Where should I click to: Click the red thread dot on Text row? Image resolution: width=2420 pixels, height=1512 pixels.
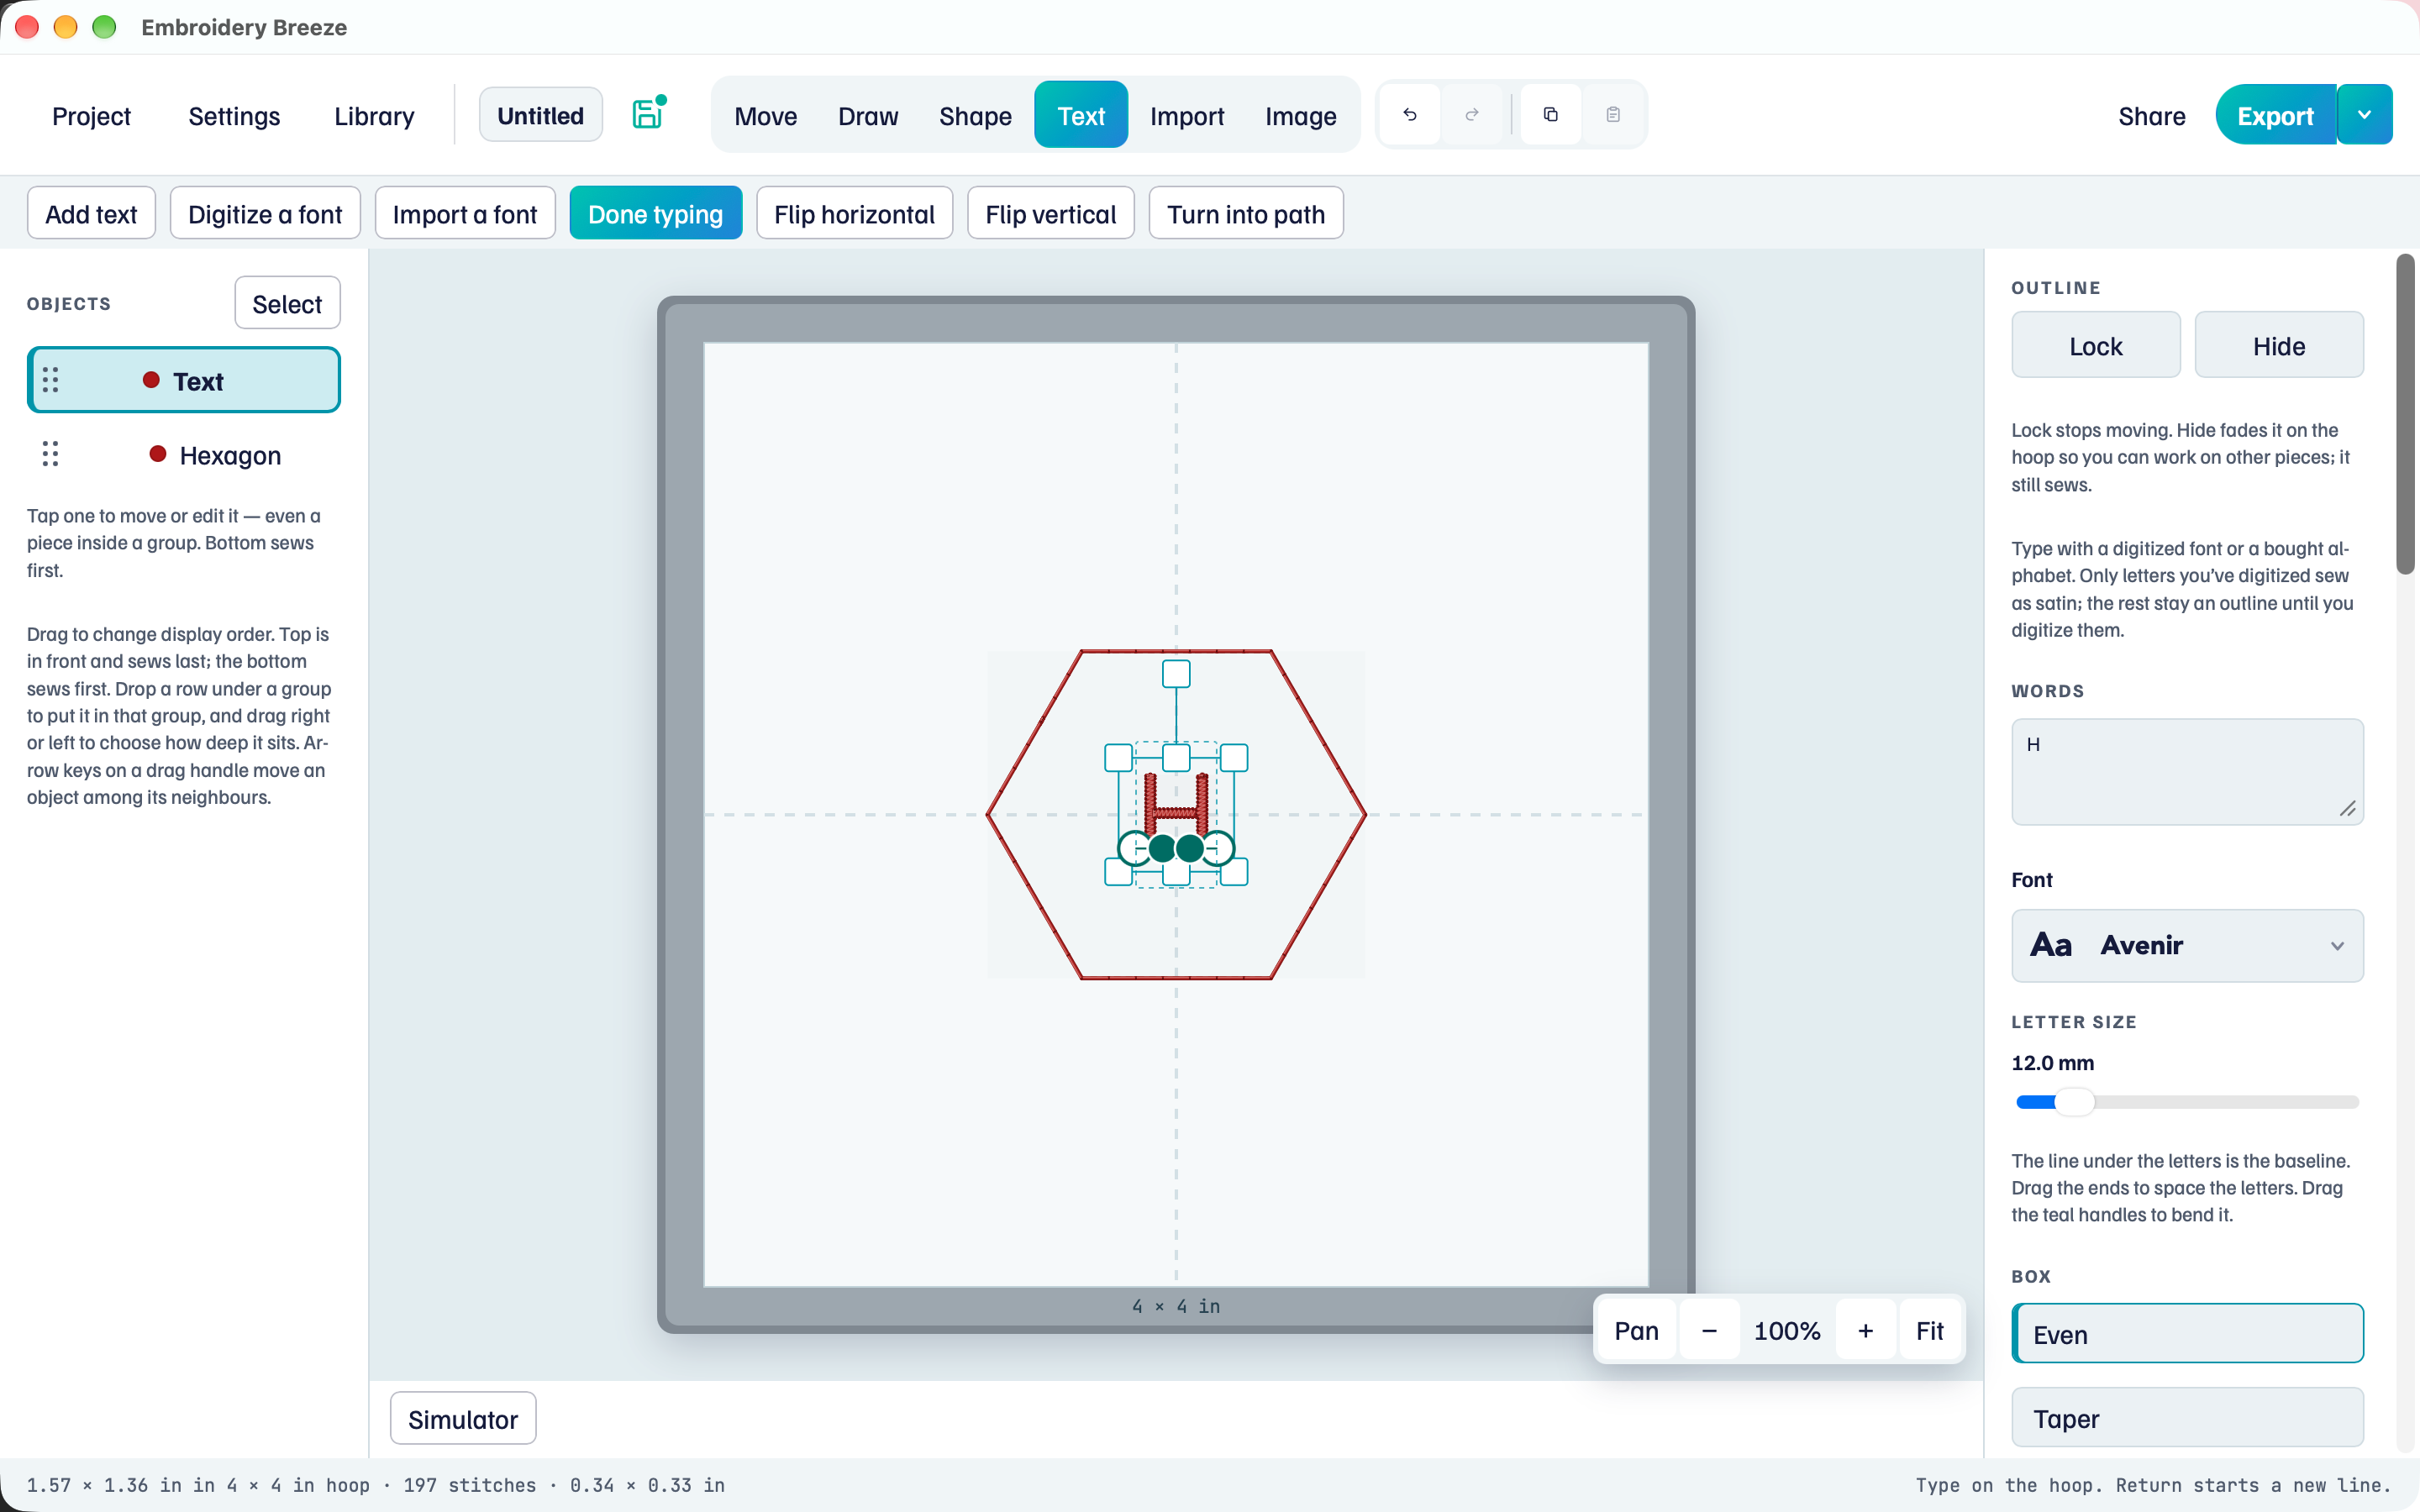click(x=151, y=380)
